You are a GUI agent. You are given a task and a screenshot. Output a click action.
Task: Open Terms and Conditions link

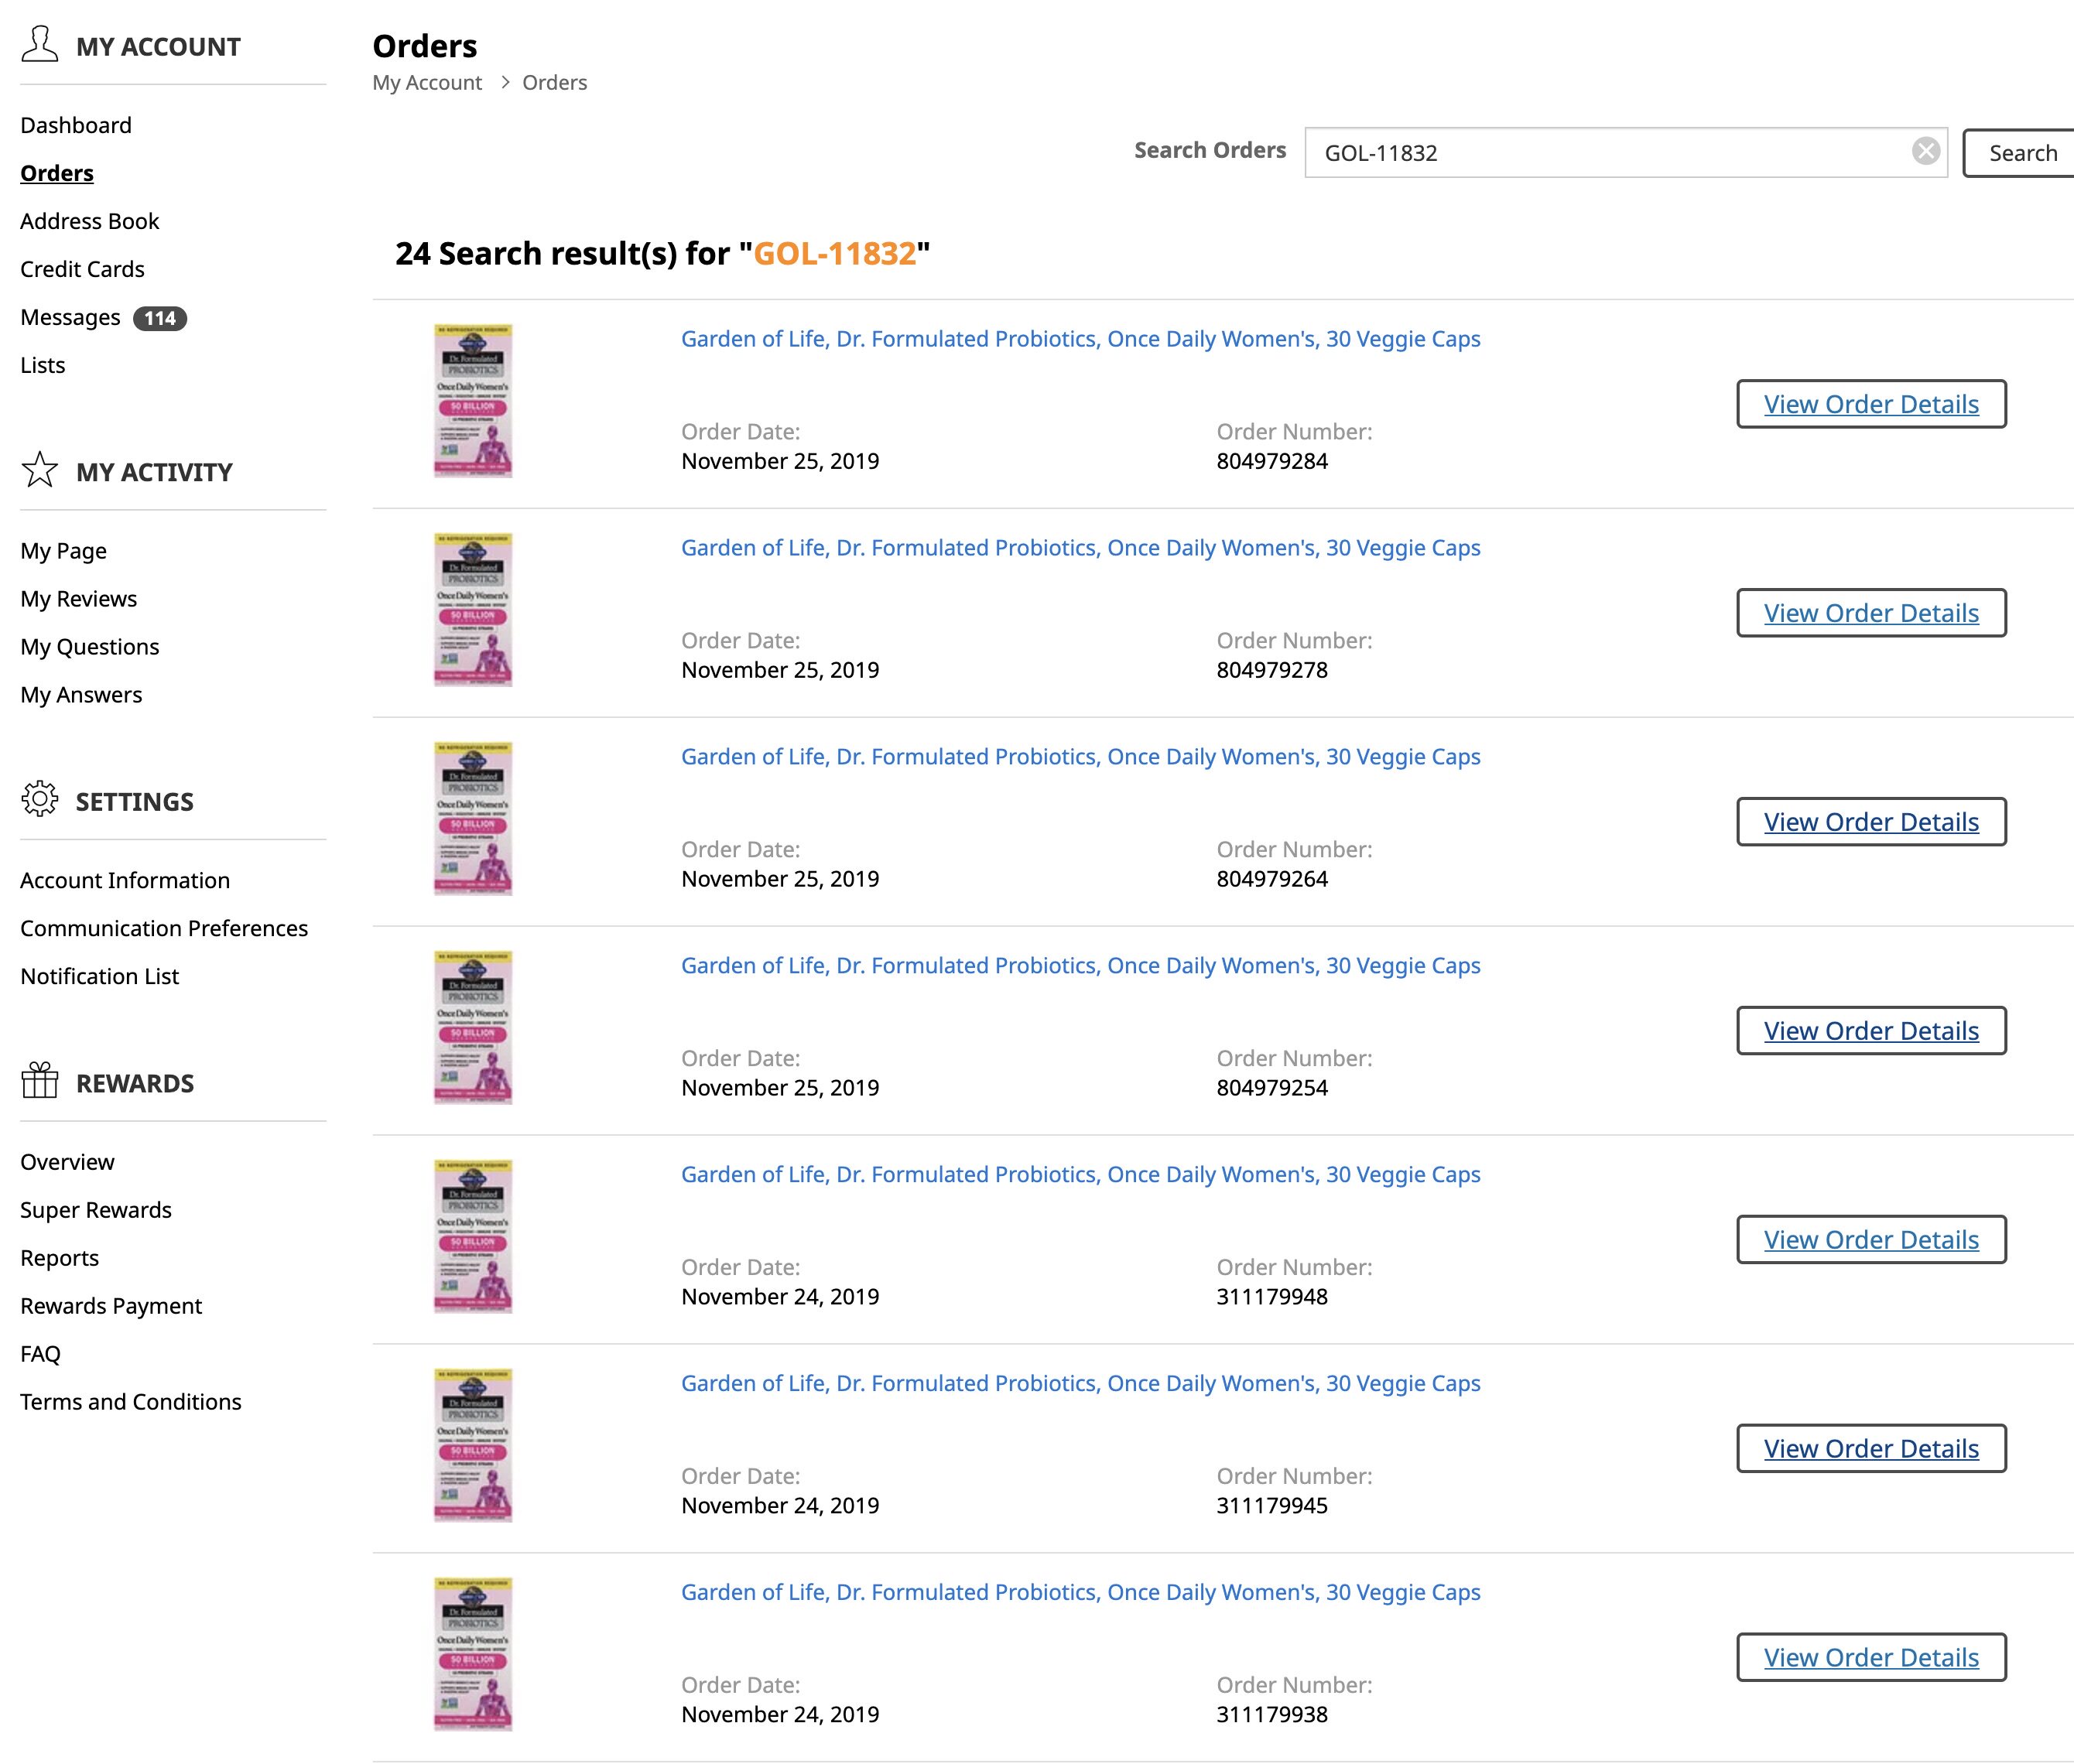pyautogui.click(x=131, y=1402)
